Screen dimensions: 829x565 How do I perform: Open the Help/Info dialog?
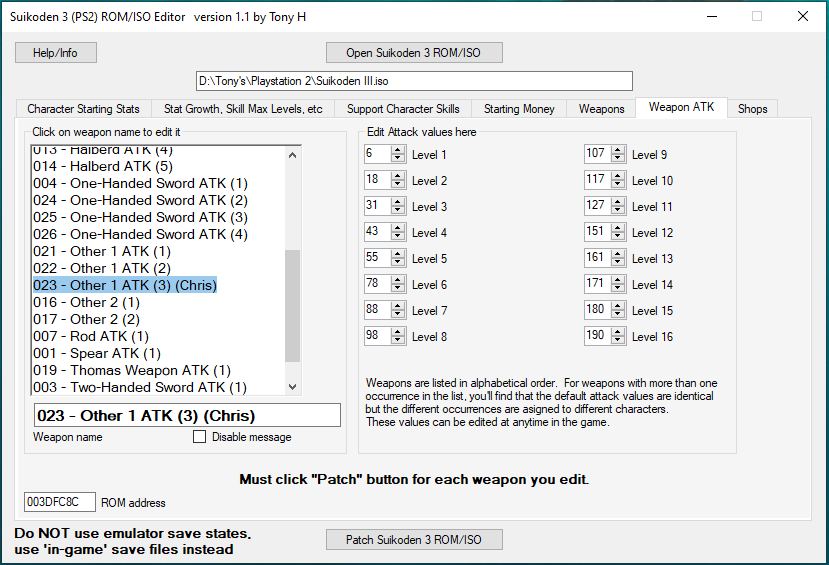tap(56, 53)
